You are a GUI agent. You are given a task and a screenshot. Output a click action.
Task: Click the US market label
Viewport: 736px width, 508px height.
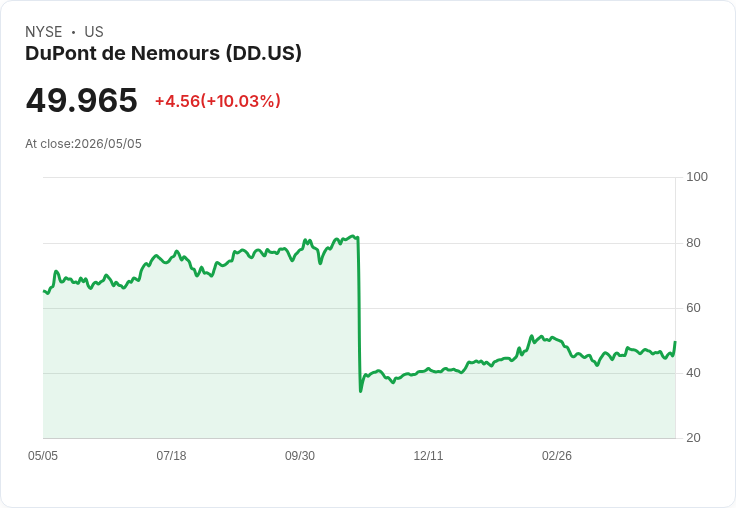(94, 32)
